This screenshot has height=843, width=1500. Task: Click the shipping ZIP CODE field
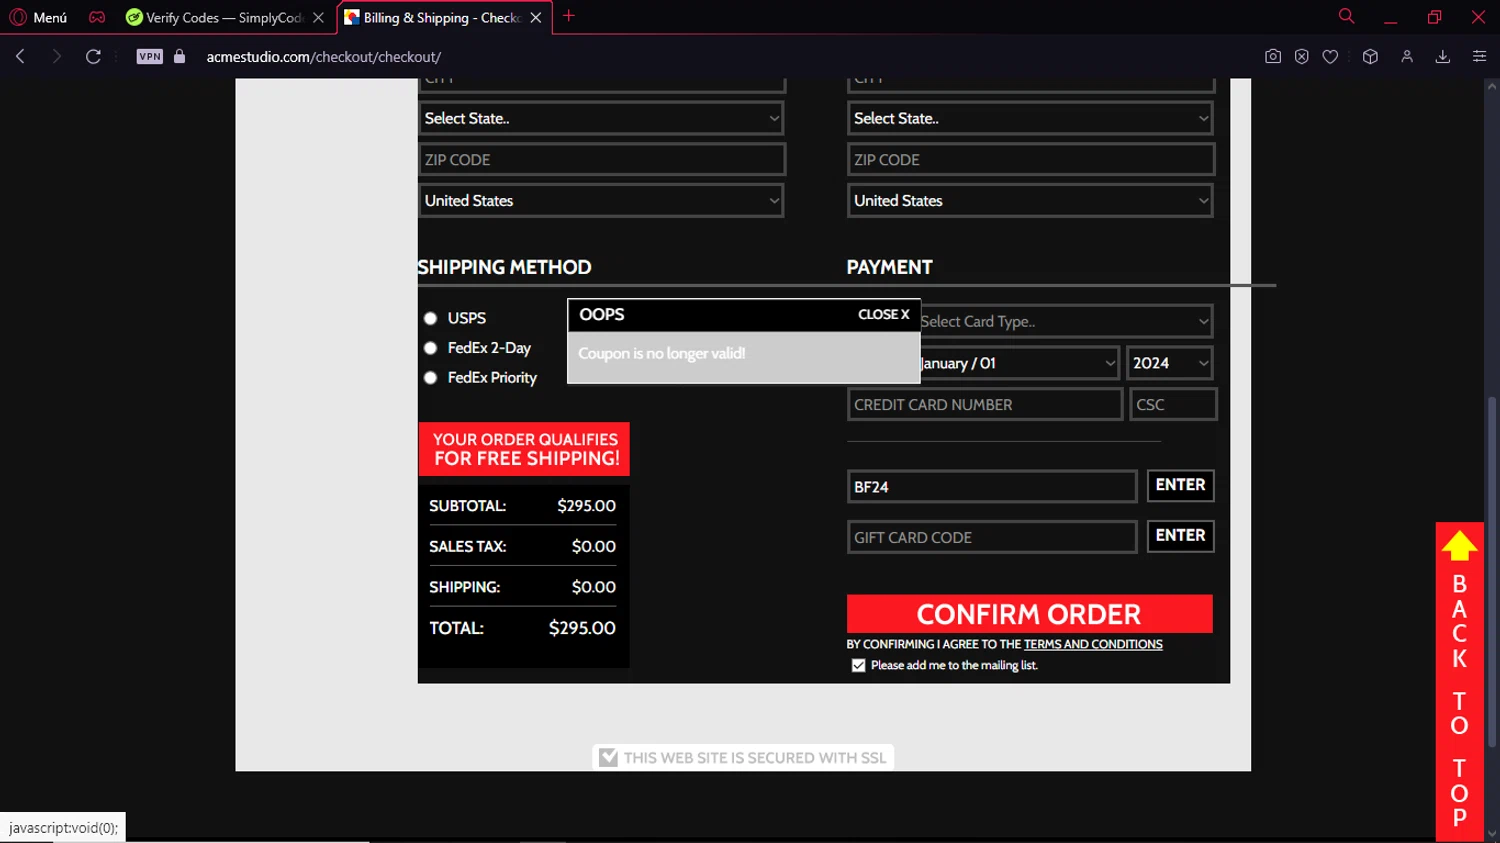(1030, 159)
